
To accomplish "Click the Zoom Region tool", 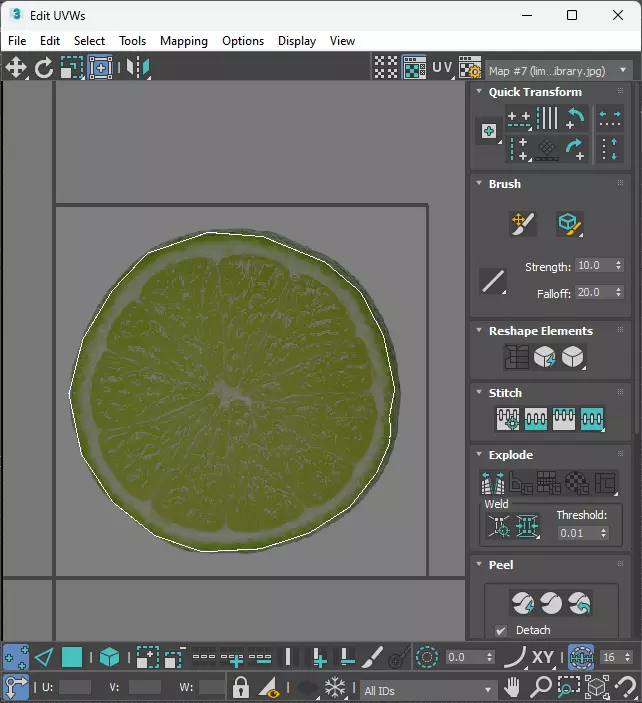I will click(568, 687).
